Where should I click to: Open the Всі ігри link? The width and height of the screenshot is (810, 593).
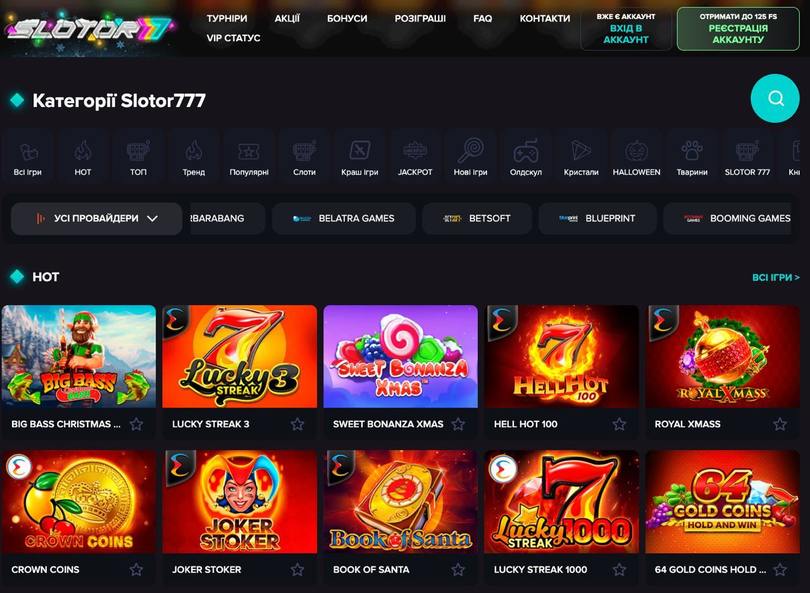point(776,277)
